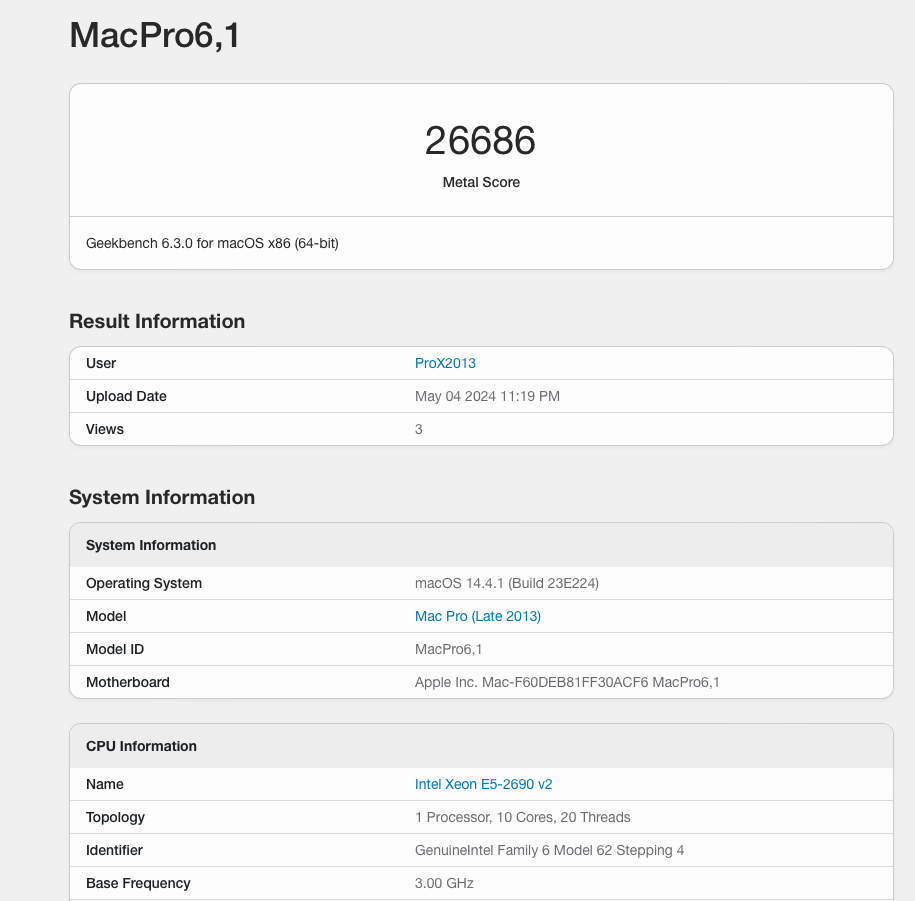Click the Base Frequency label

(x=138, y=883)
